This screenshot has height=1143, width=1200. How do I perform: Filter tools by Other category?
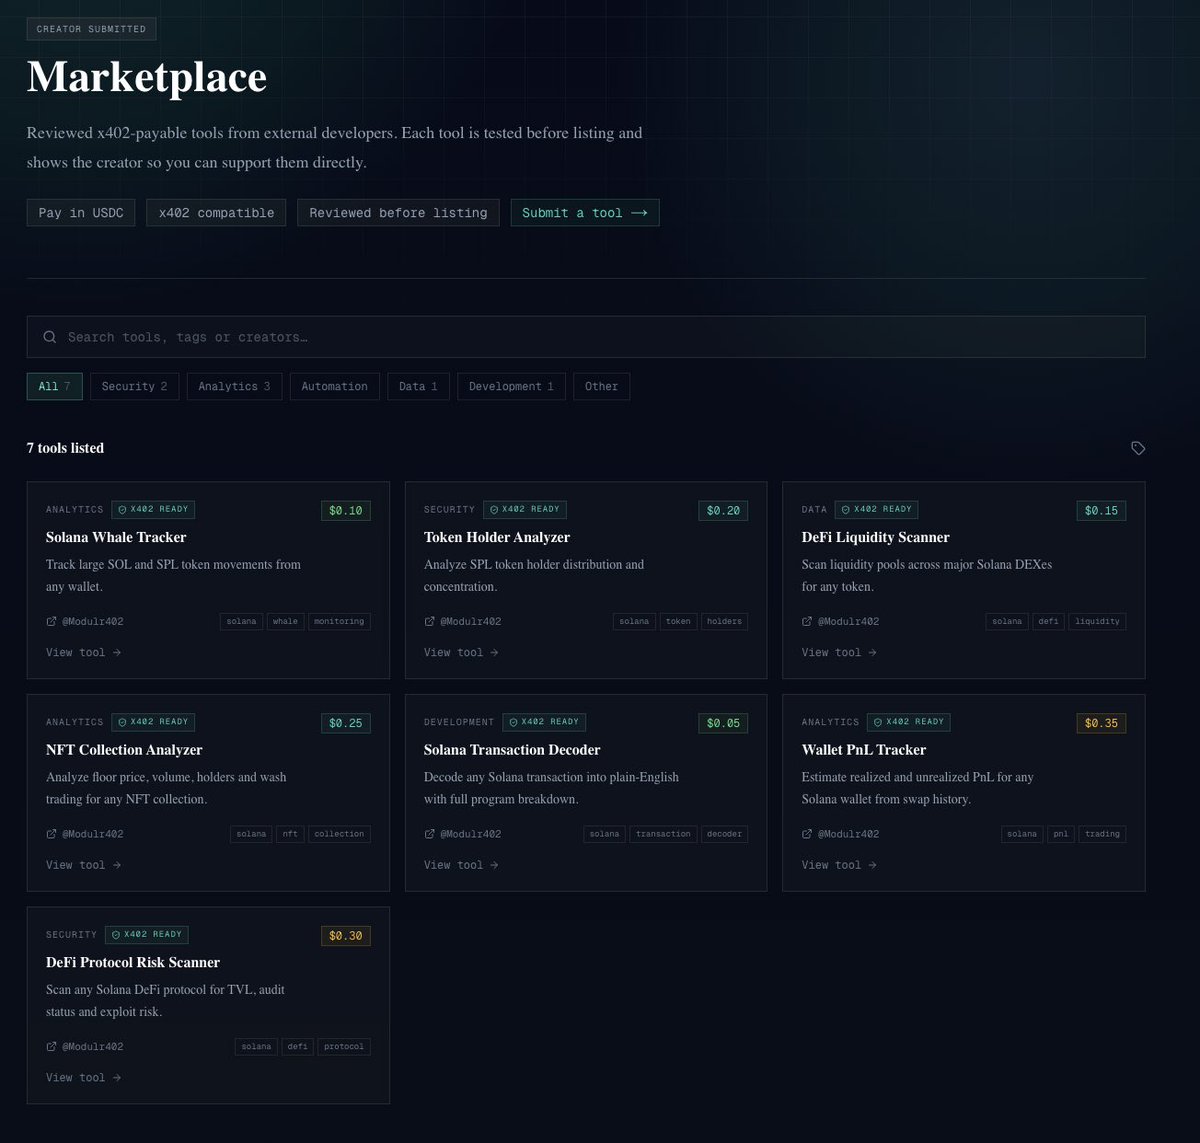601,386
